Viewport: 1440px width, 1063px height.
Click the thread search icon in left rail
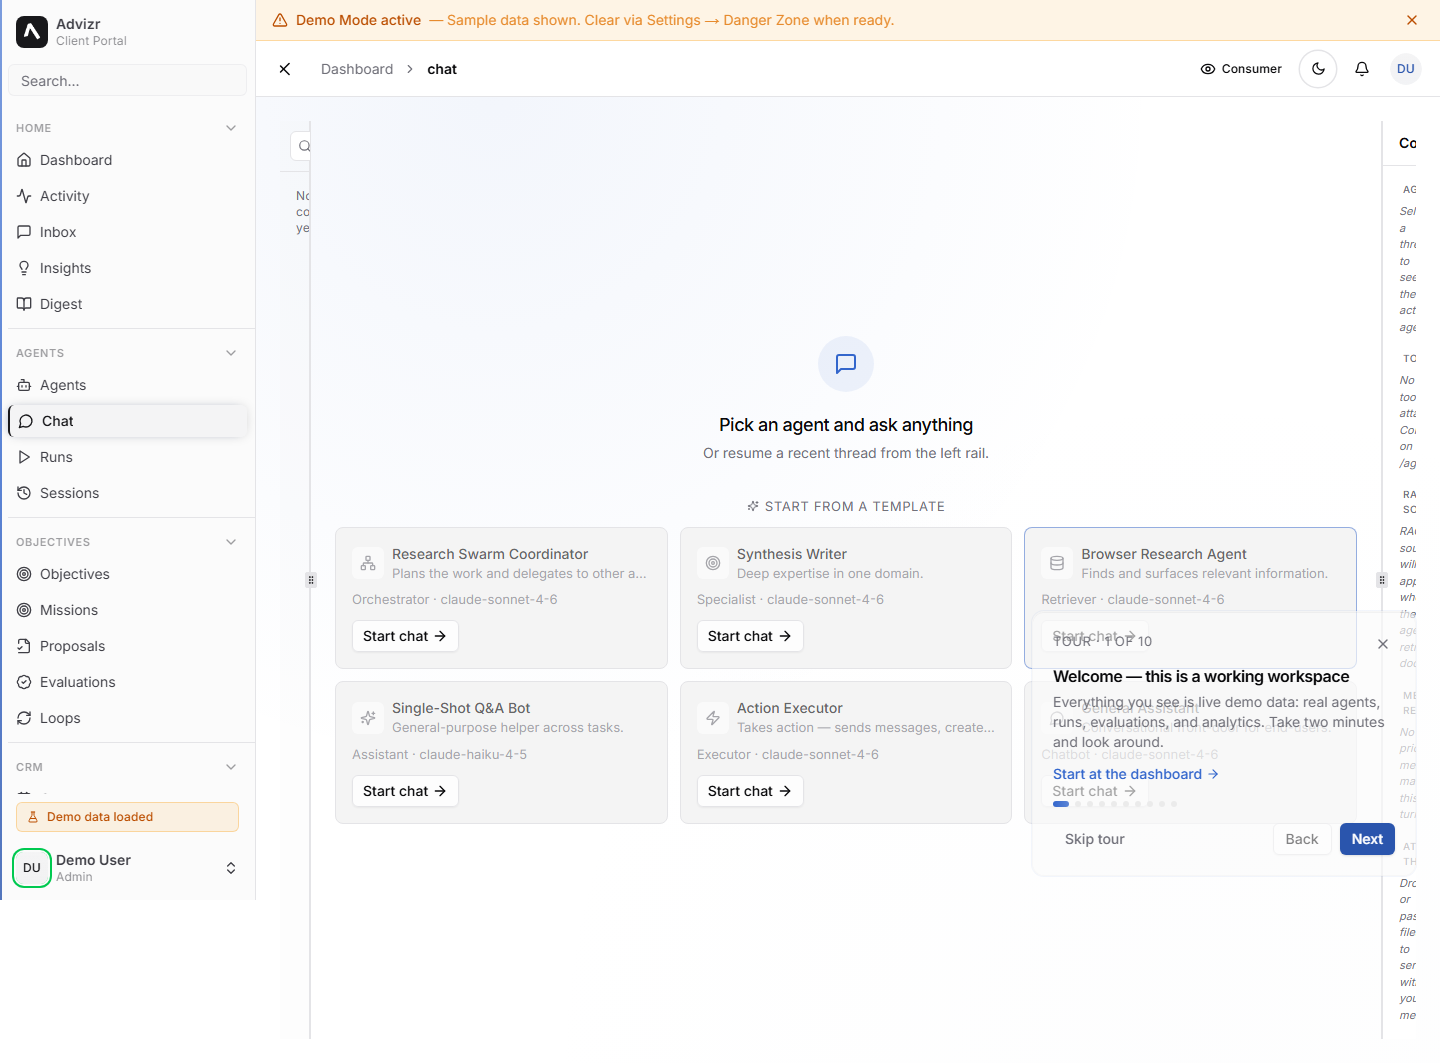[x=304, y=146]
